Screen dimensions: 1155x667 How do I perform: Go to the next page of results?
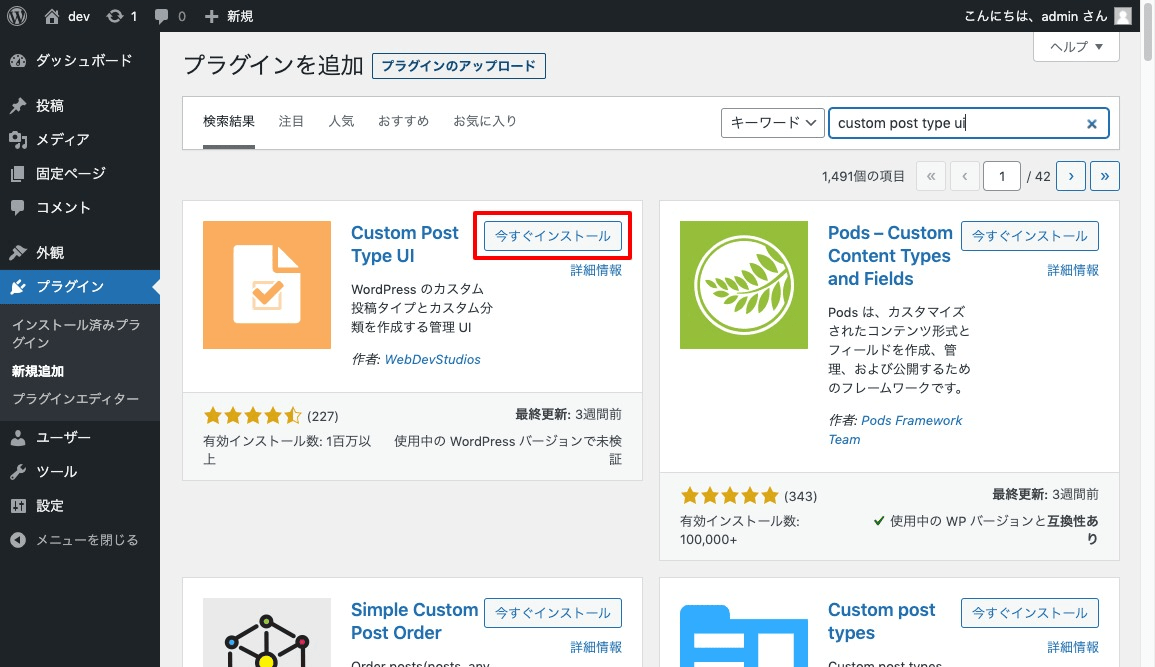[x=1071, y=176]
